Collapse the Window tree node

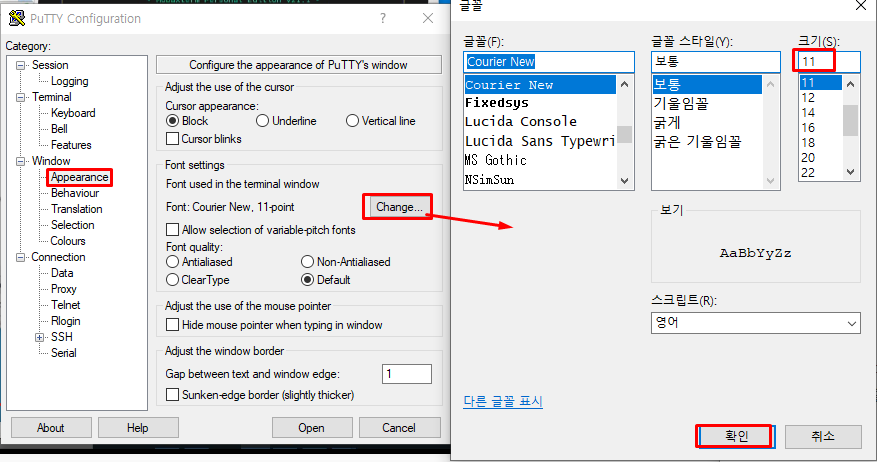coord(21,161)
